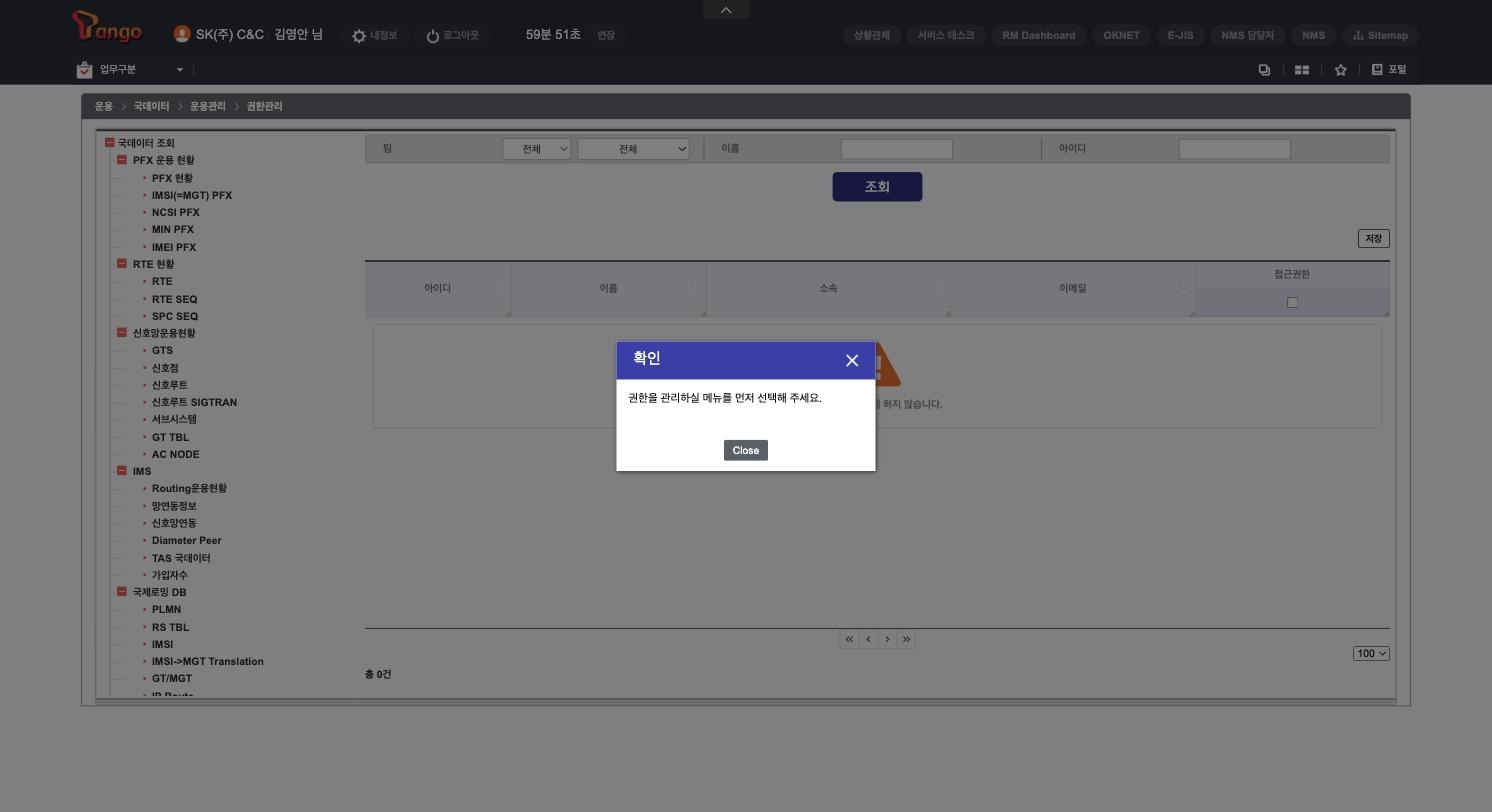Collapse the PFX 운용 현황 node

coord(122,160)
